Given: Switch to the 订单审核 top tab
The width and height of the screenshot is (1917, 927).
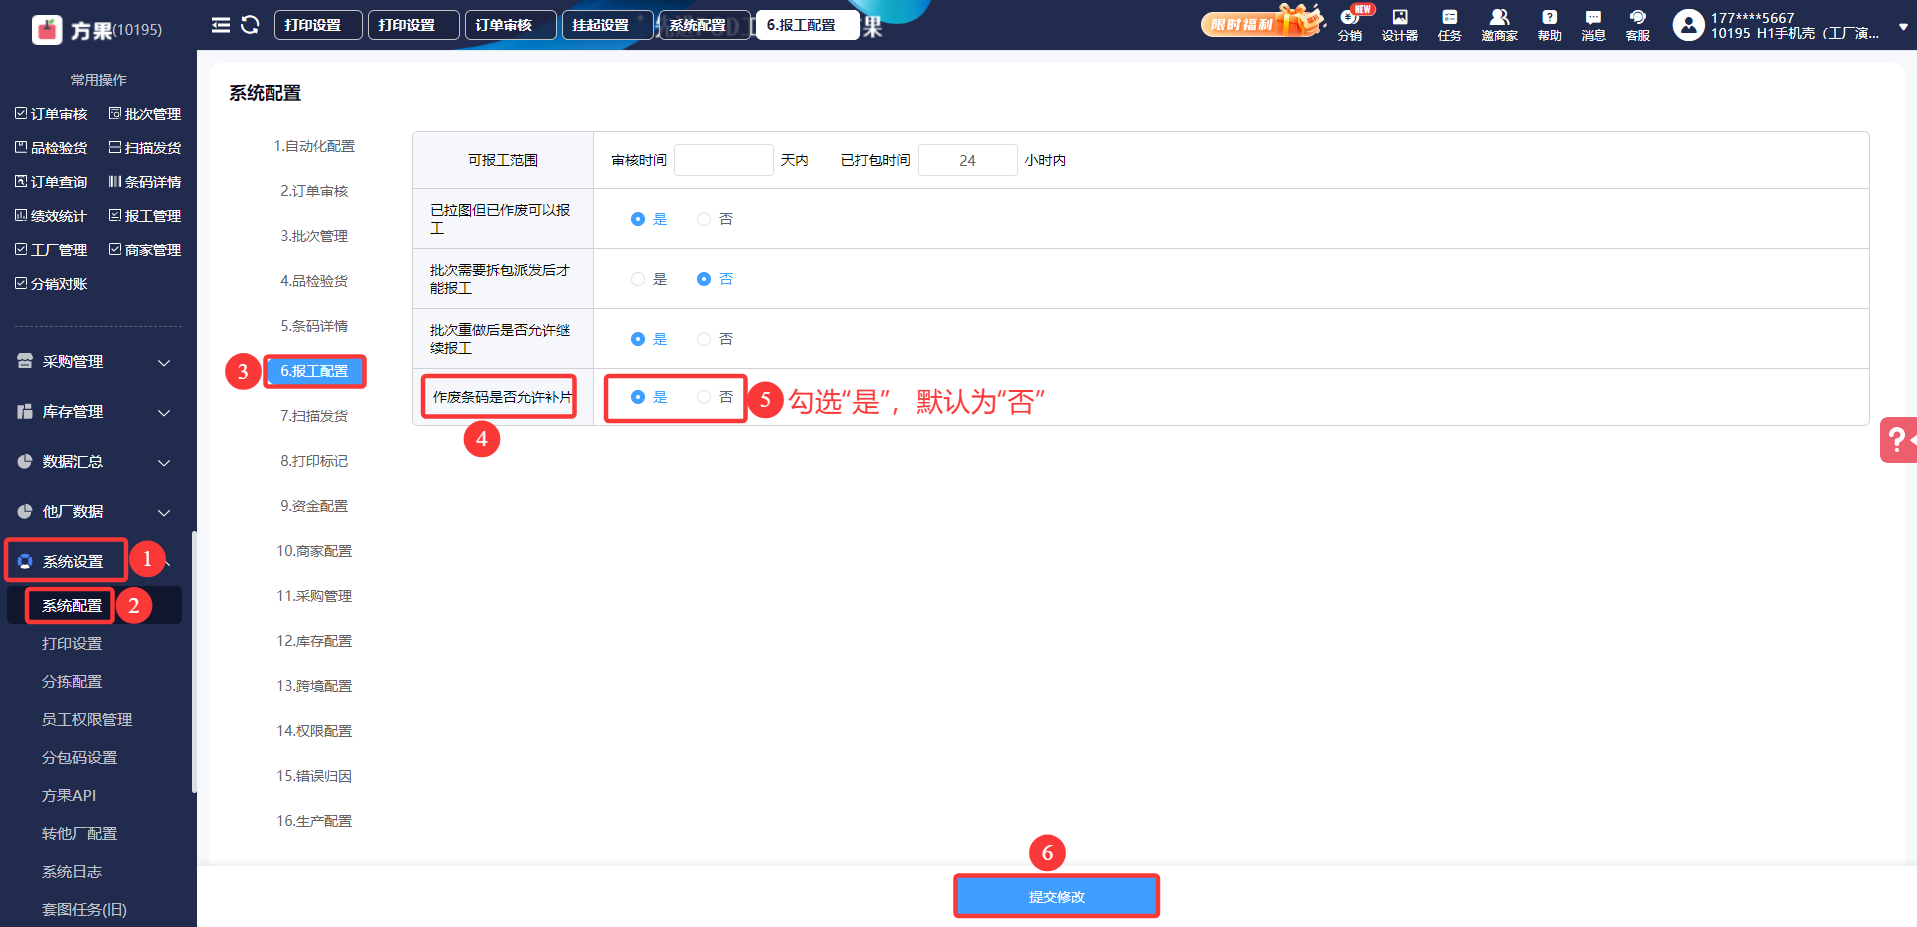Looking at the screenshot, I should (x=510, y=25).
